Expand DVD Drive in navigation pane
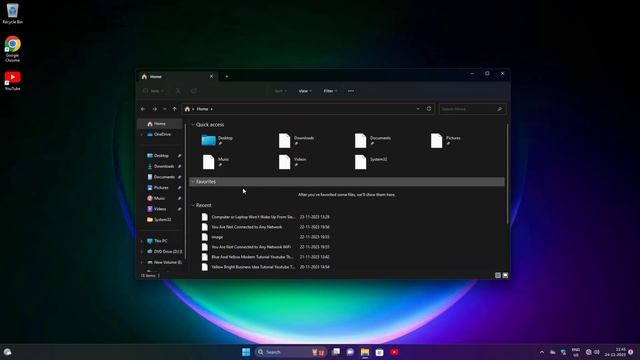 pos(142,251)
